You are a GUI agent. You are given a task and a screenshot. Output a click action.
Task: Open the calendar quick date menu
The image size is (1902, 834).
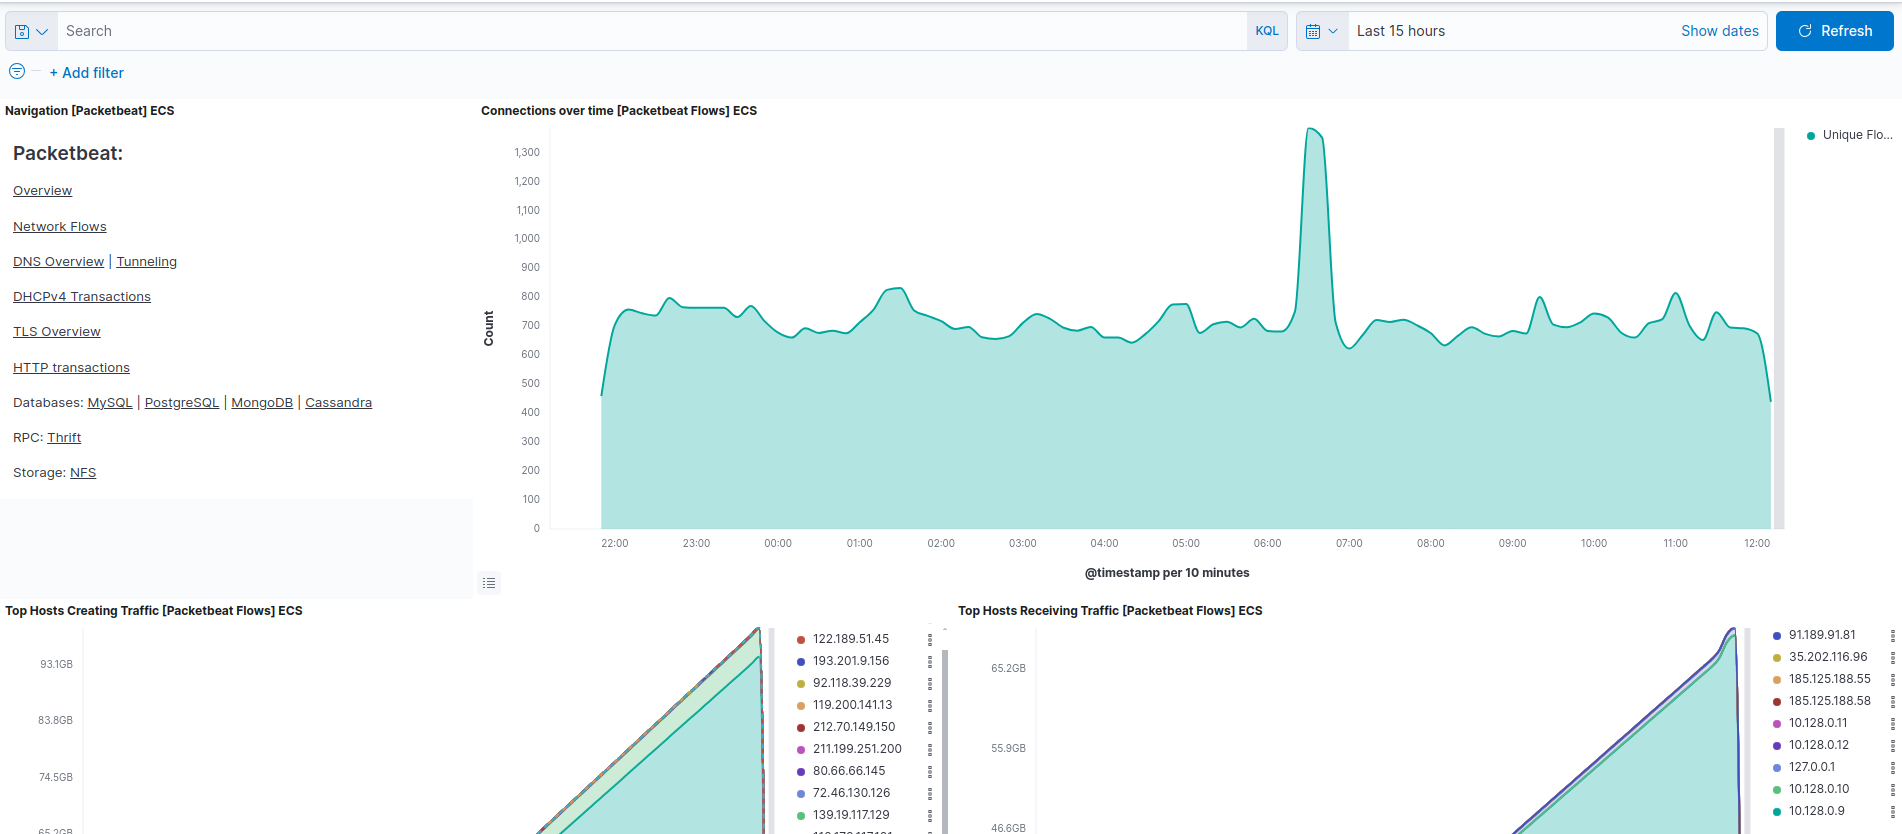[1322, 31]
